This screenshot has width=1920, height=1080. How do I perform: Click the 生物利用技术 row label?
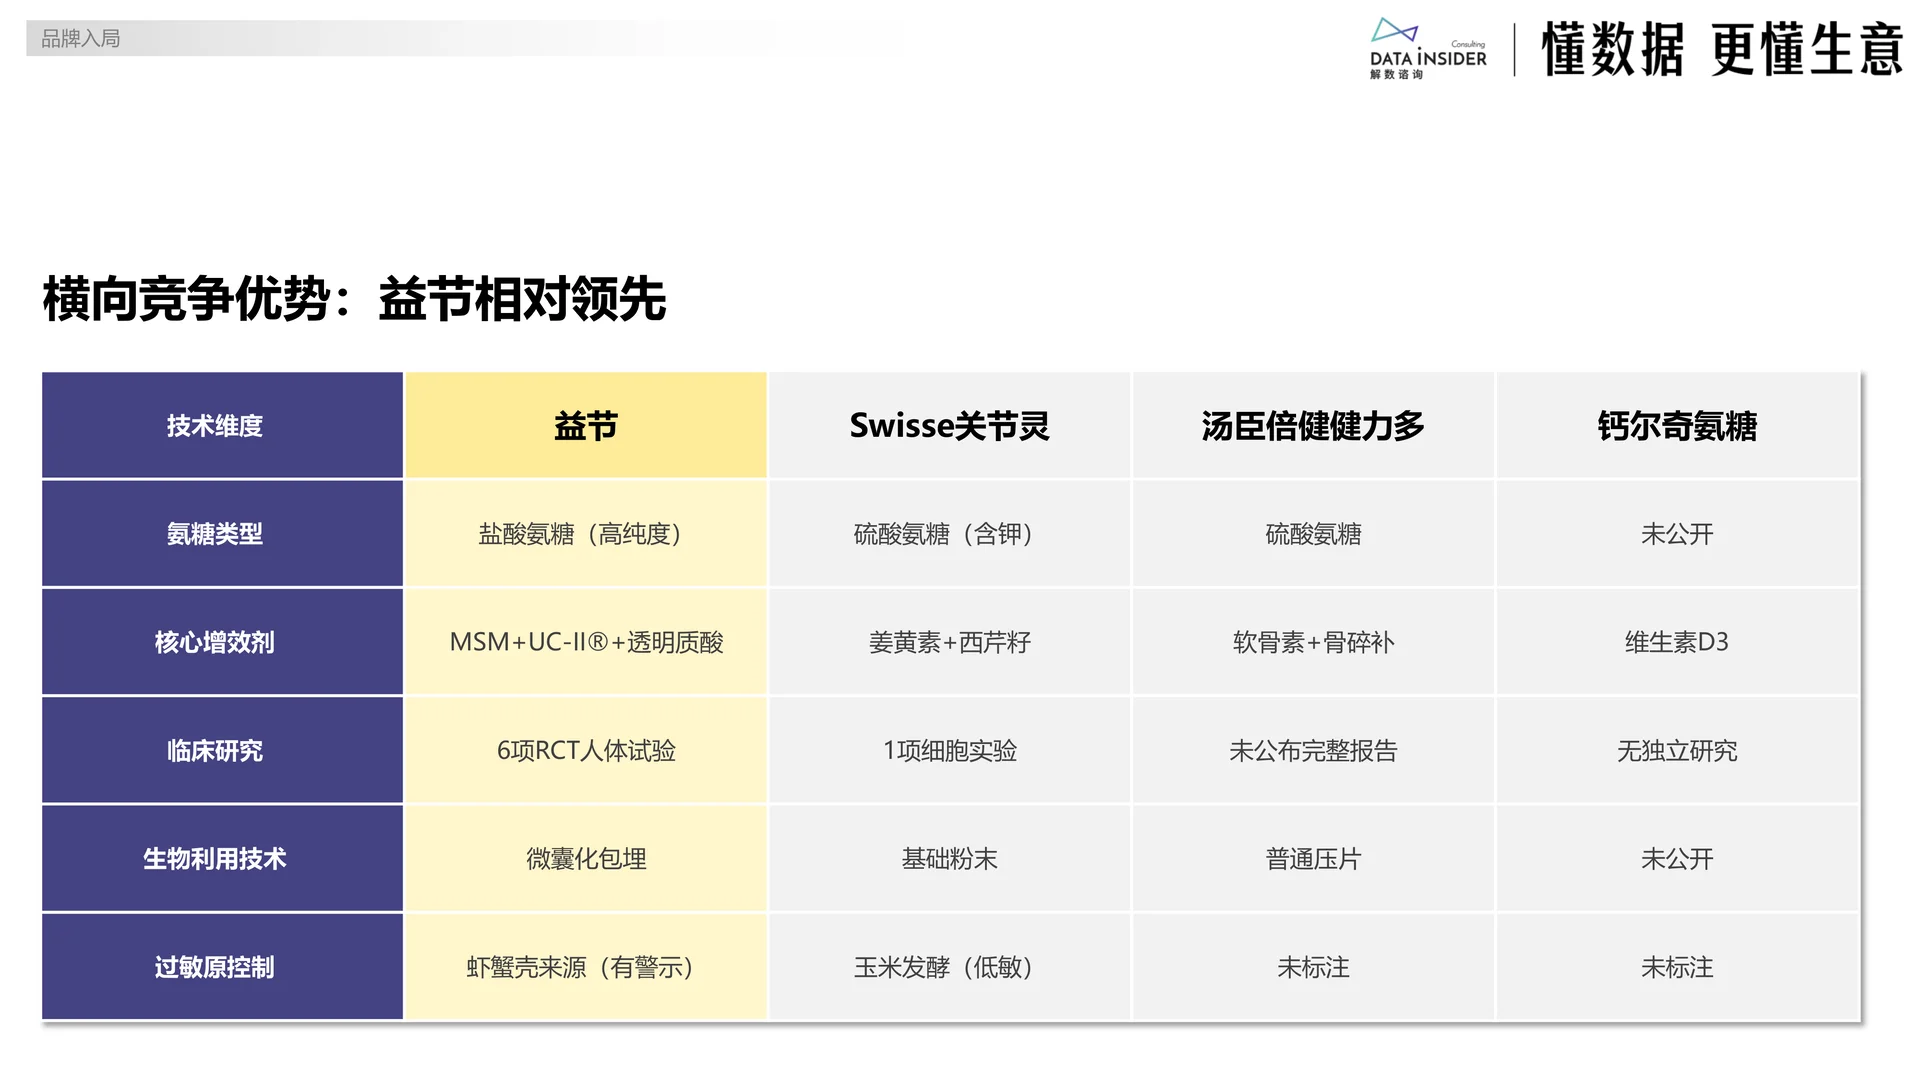point(220,859)
